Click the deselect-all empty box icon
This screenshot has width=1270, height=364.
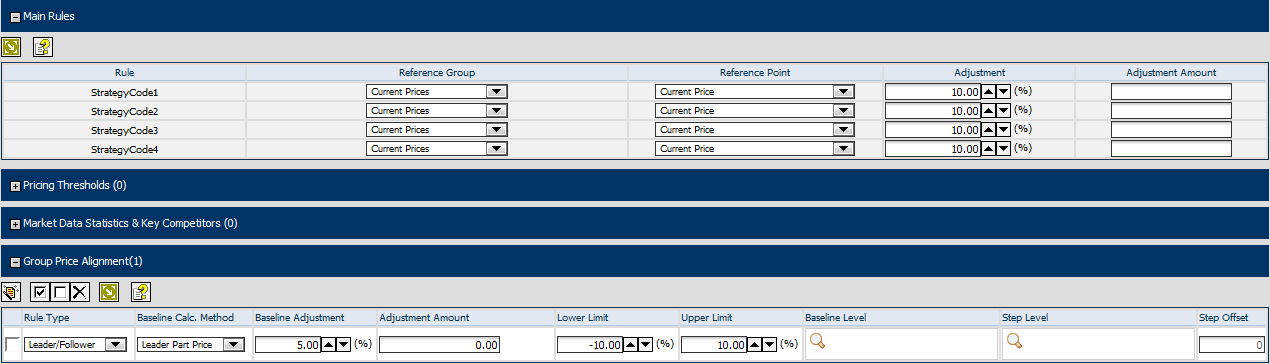60,292
